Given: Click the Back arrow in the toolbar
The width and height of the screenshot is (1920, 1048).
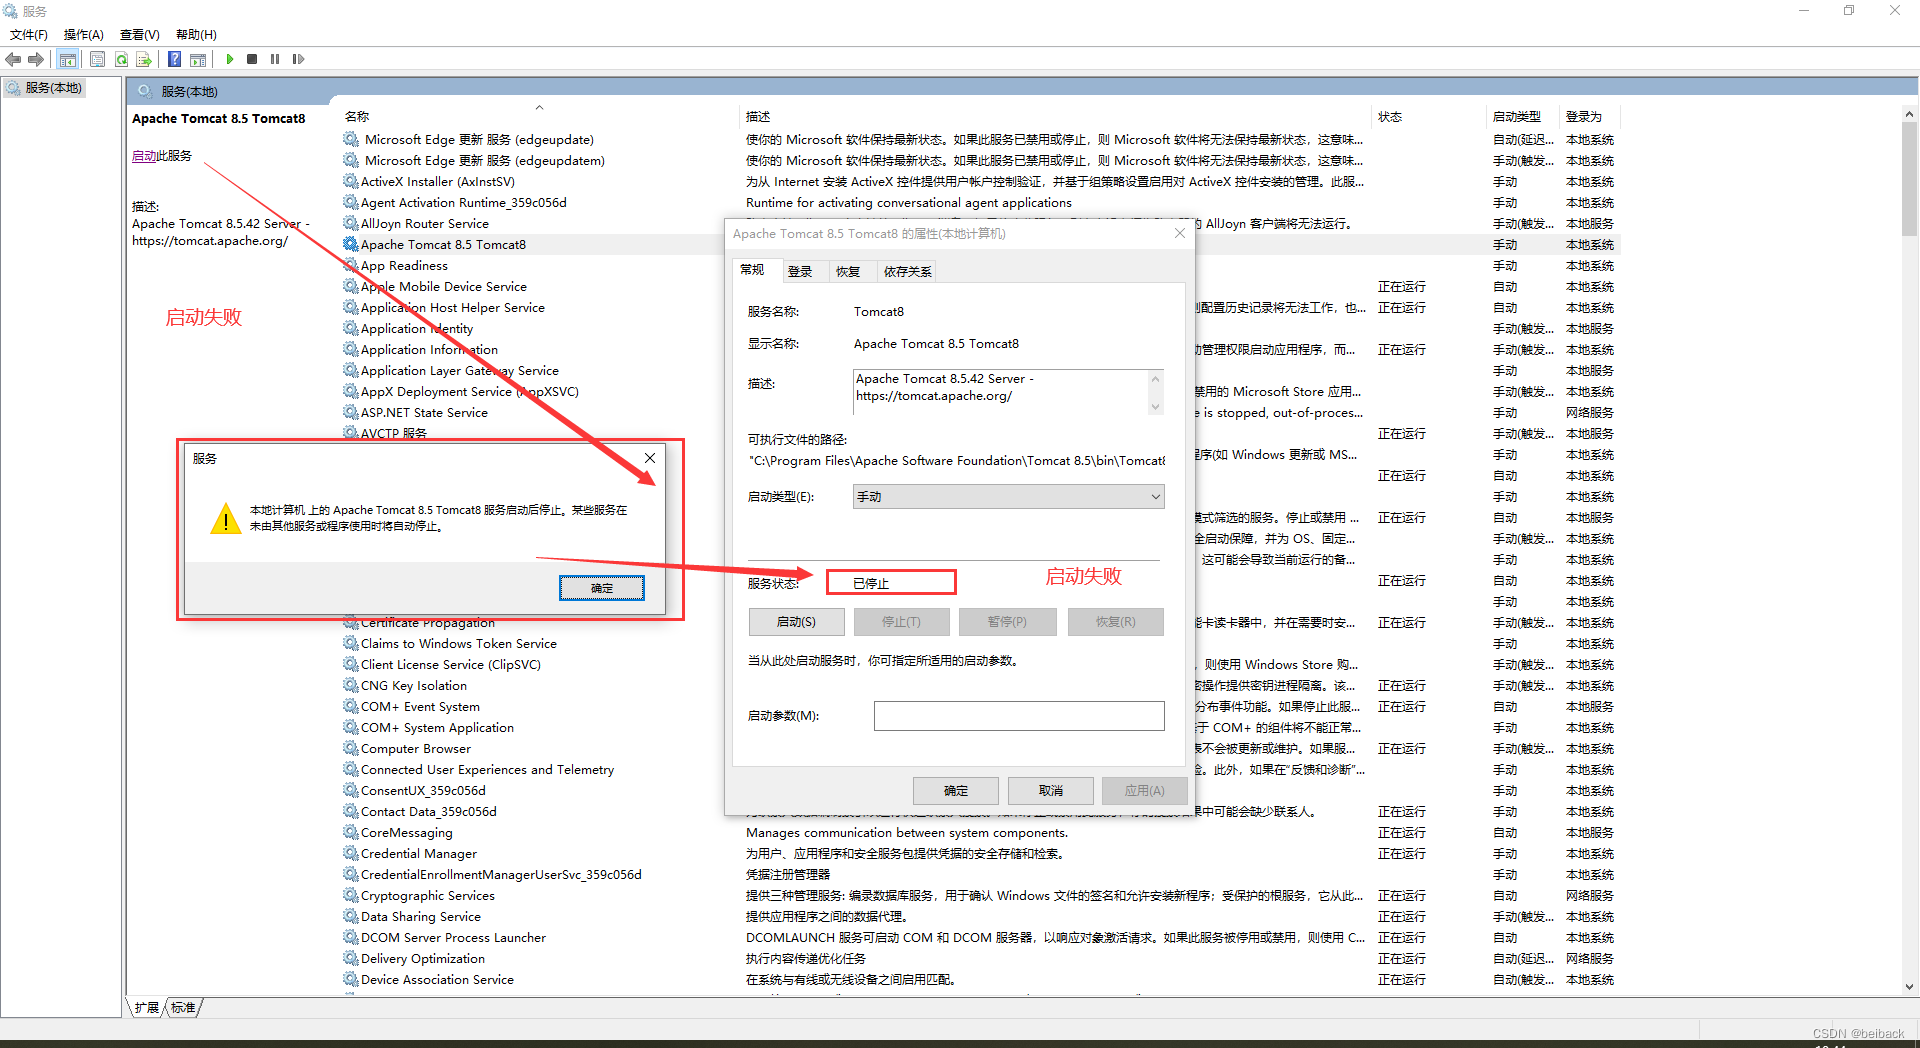Looking at the screenshot, I should (x=13, y=59).
